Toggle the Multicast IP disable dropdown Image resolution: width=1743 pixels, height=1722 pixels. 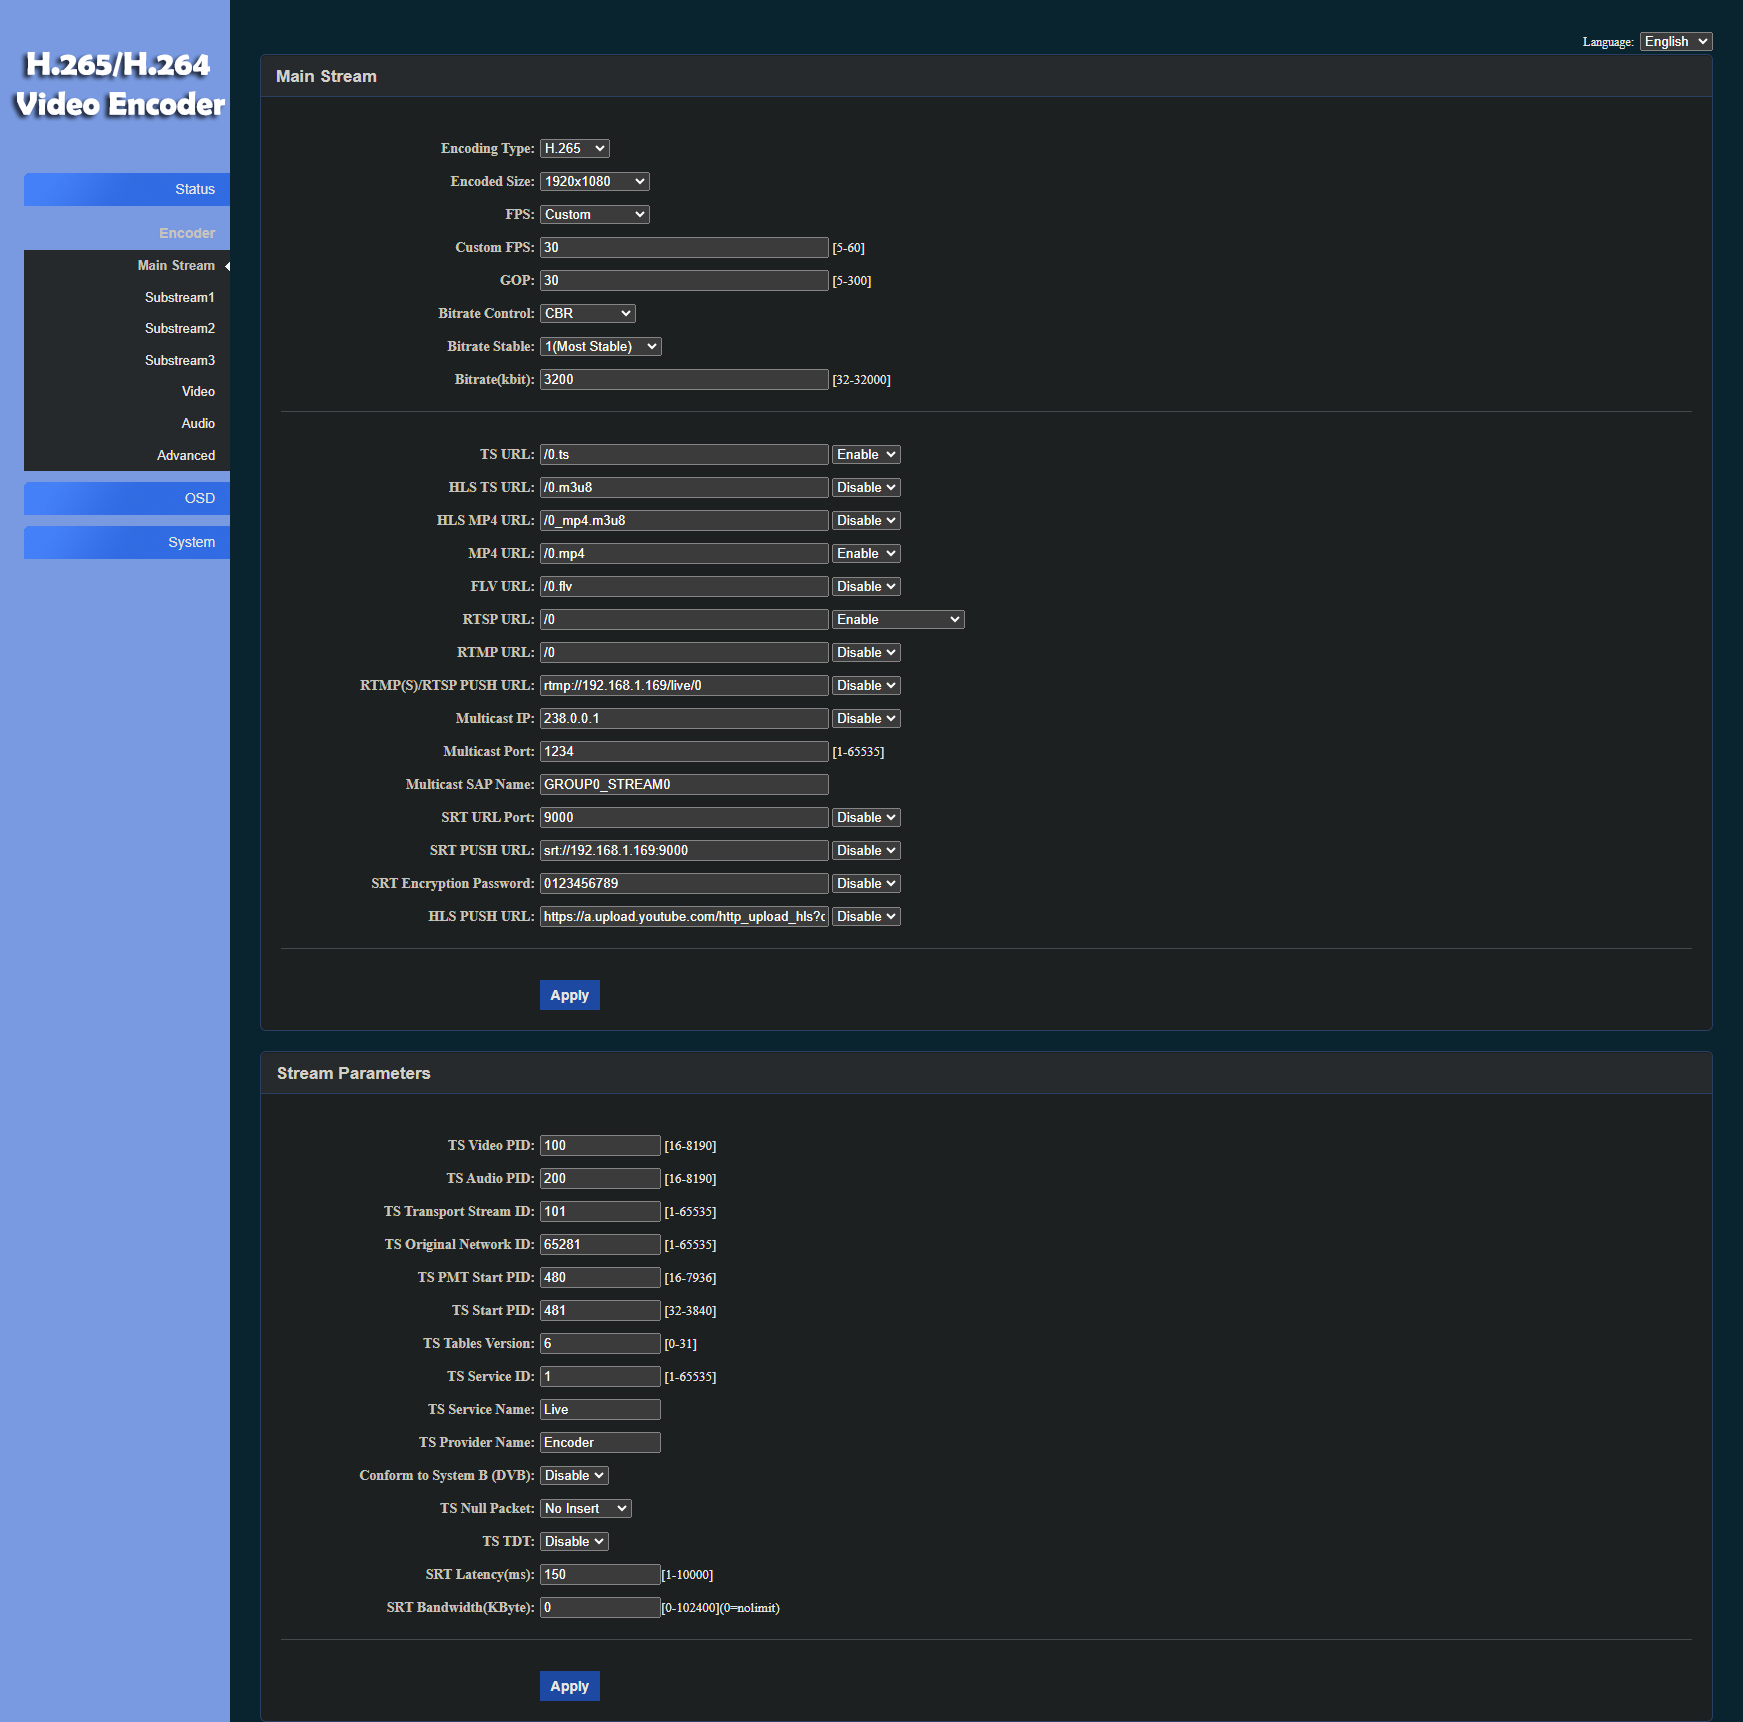(x=865, y=718)
